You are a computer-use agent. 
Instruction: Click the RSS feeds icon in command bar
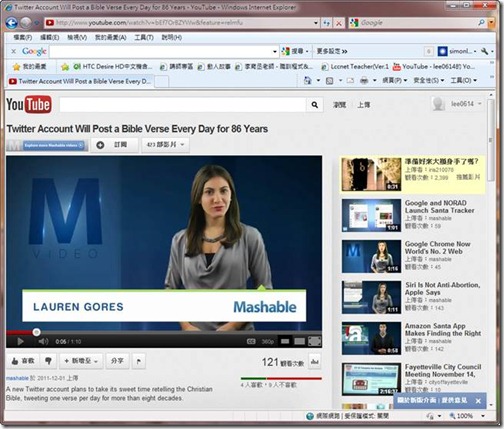tap(329, 81)
